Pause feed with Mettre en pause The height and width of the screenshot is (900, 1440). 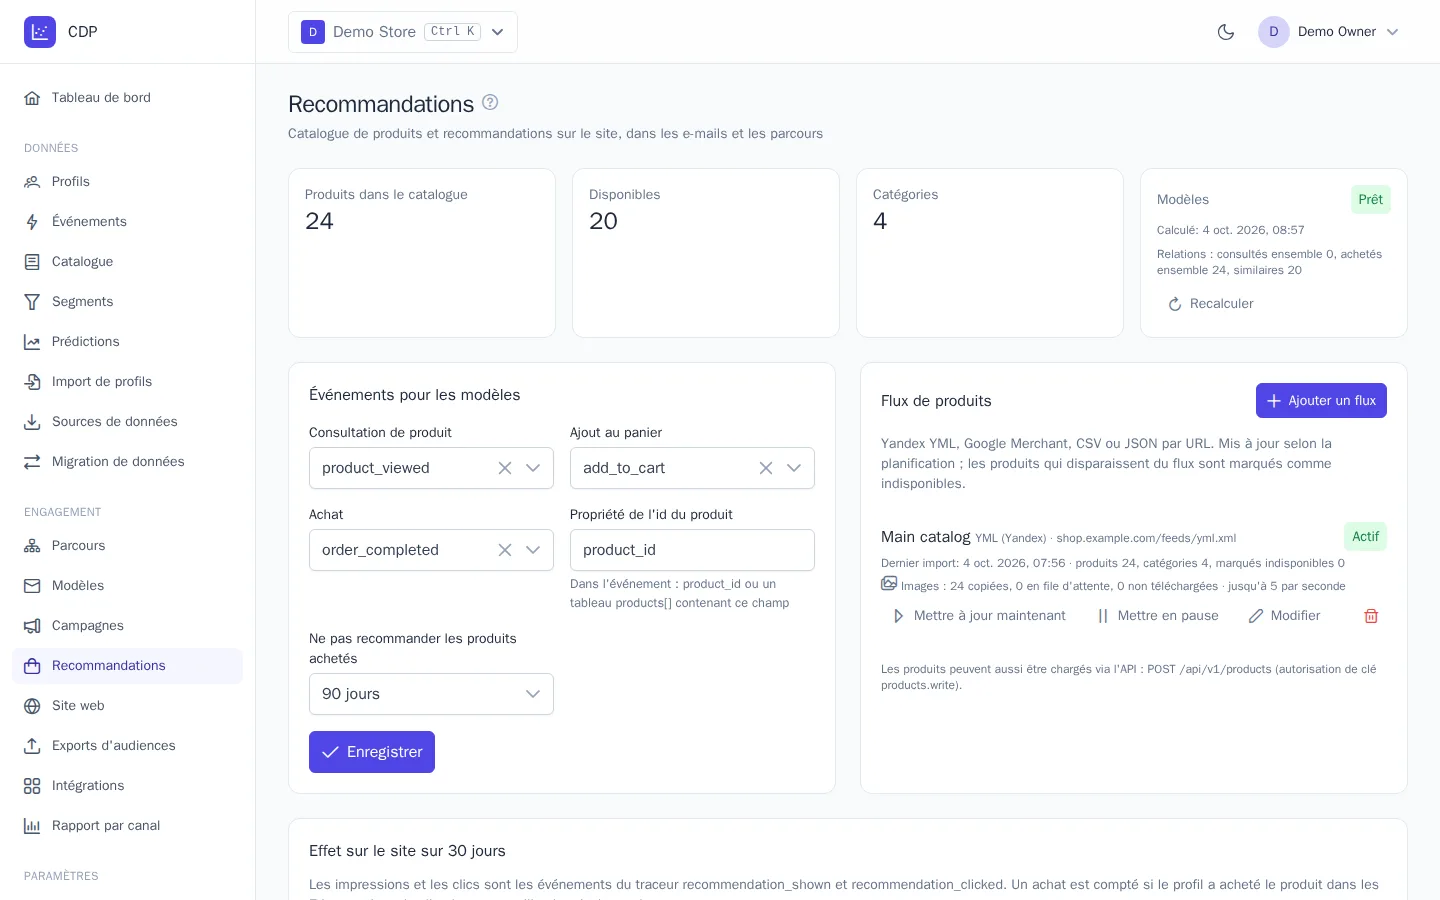pos(1157,616)
